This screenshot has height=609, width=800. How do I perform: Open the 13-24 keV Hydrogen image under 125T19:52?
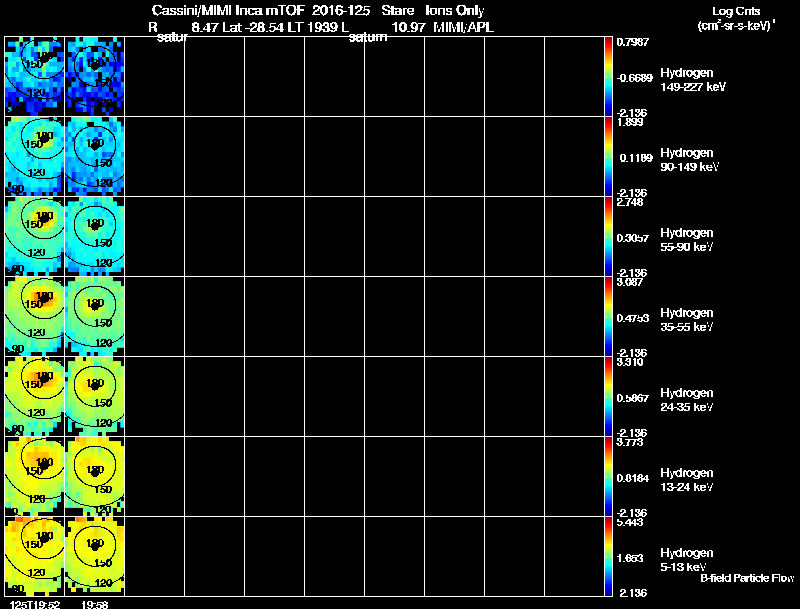(35, 476)
